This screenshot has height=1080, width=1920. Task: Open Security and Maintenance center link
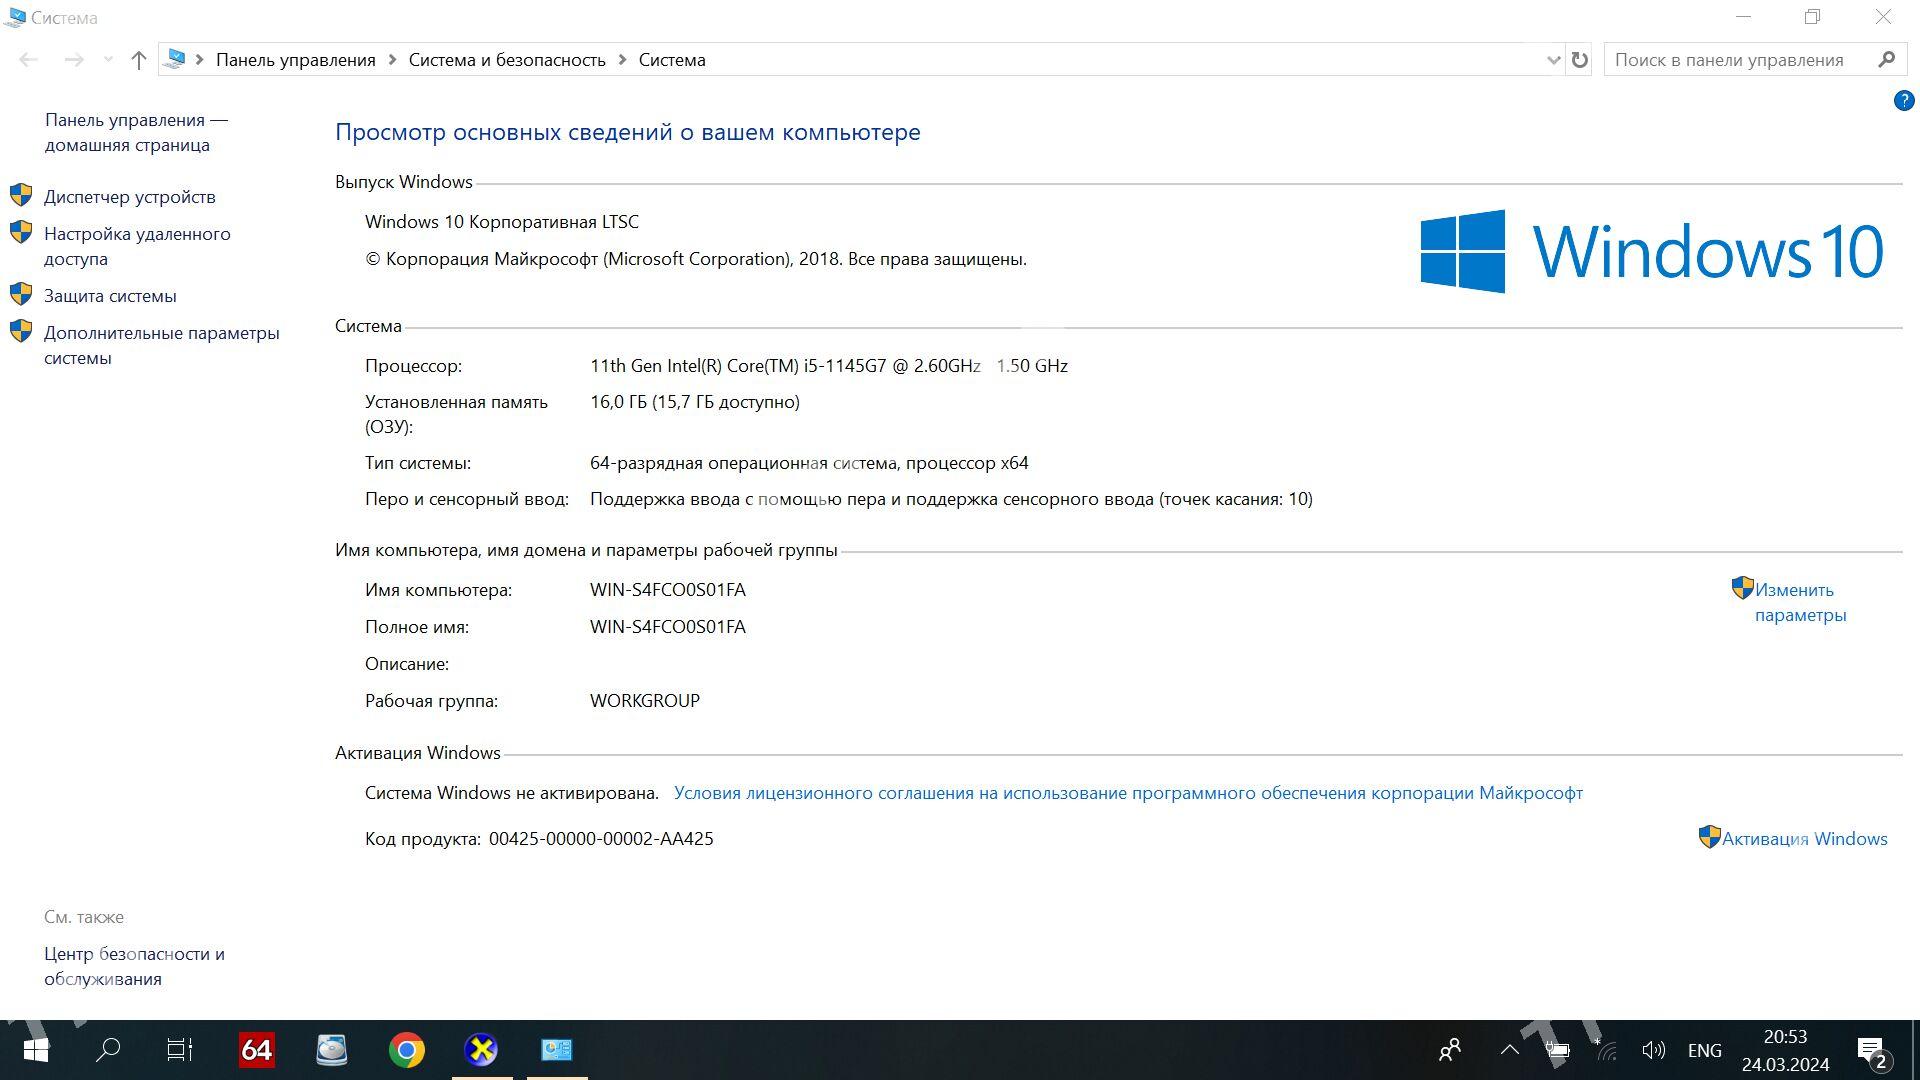pos(134,966)
